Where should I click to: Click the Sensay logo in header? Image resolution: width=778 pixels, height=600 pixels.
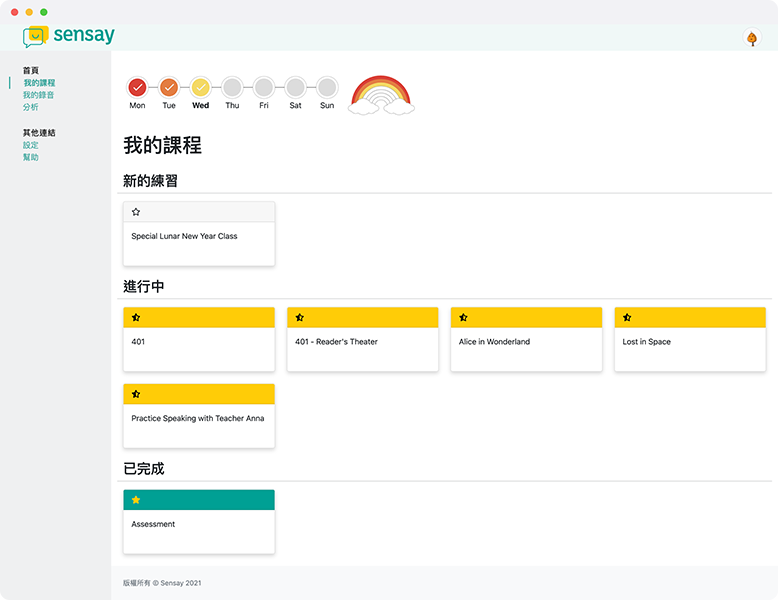click(69, 36)
